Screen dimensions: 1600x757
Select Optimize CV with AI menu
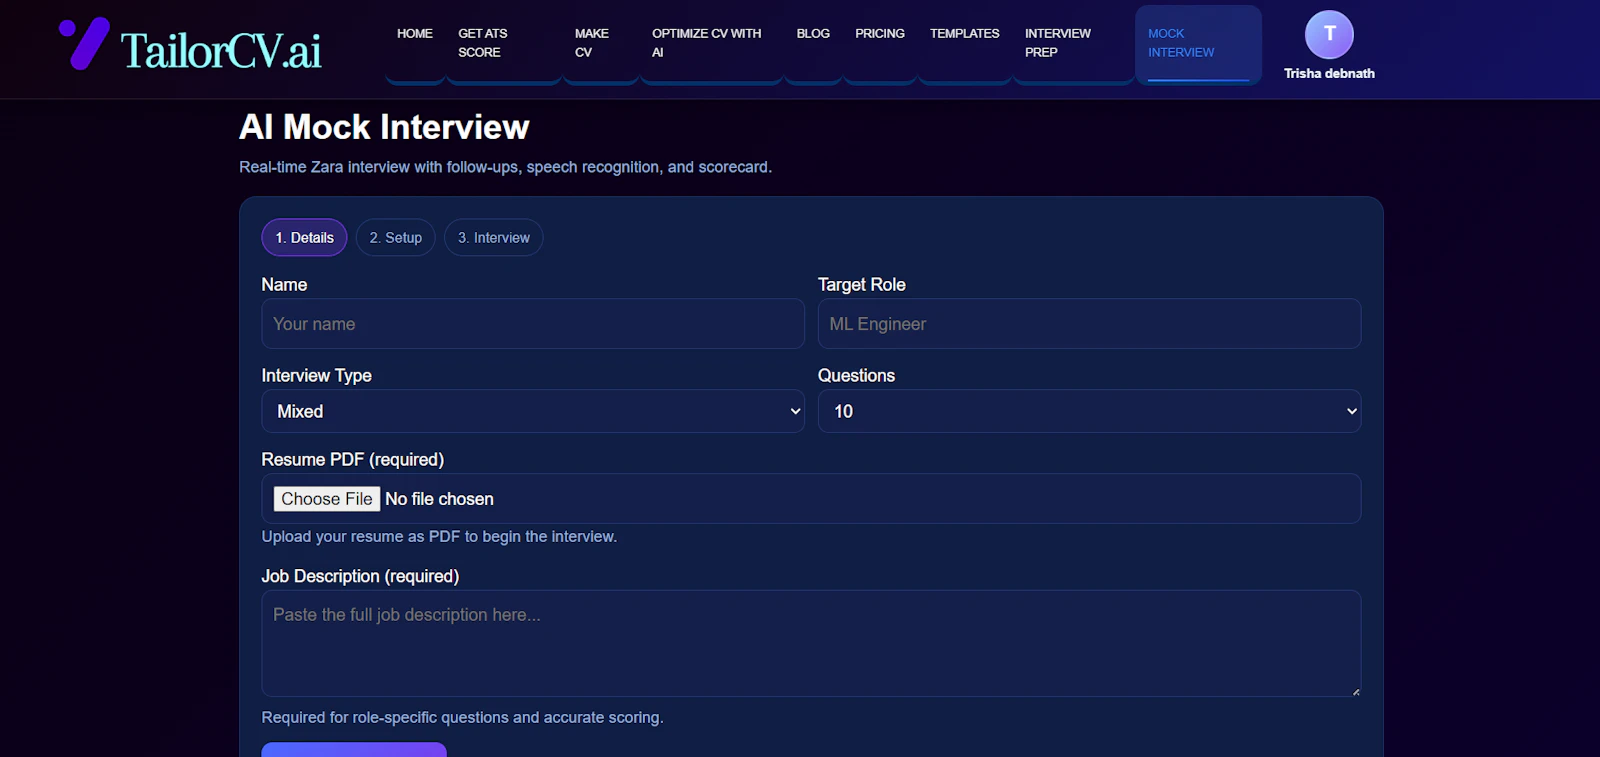[x=707, y=43]
